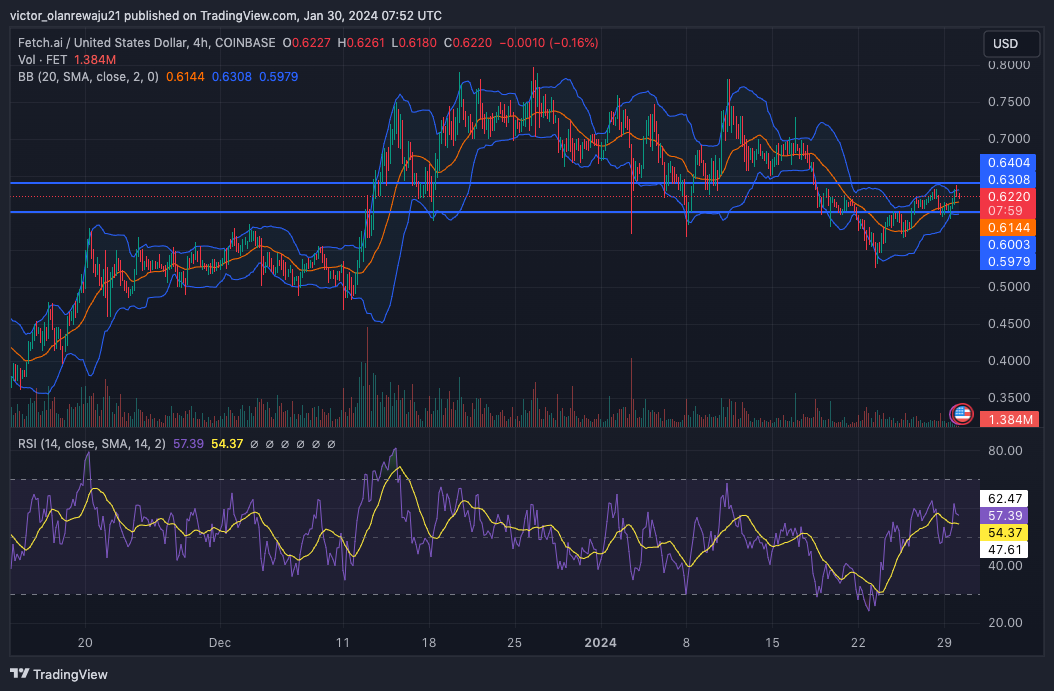Click the purple 57.39 label on RSI axis
This screenshot has height=691, width=1054.
coord(1004,516)
